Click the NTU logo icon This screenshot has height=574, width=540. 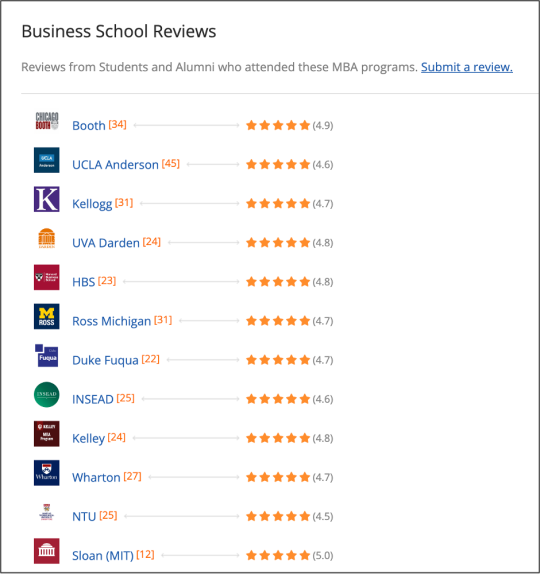pyautogui.click(x=46, y=512)
